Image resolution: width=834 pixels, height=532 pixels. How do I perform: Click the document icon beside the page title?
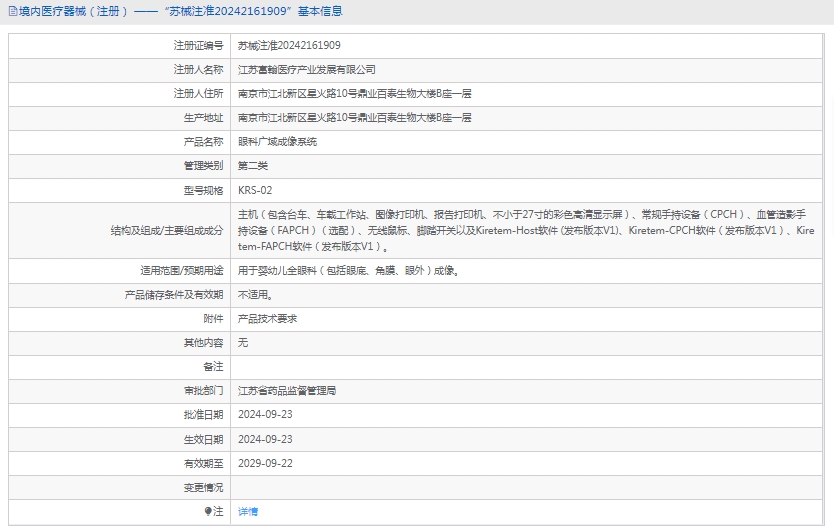[10, 12]
